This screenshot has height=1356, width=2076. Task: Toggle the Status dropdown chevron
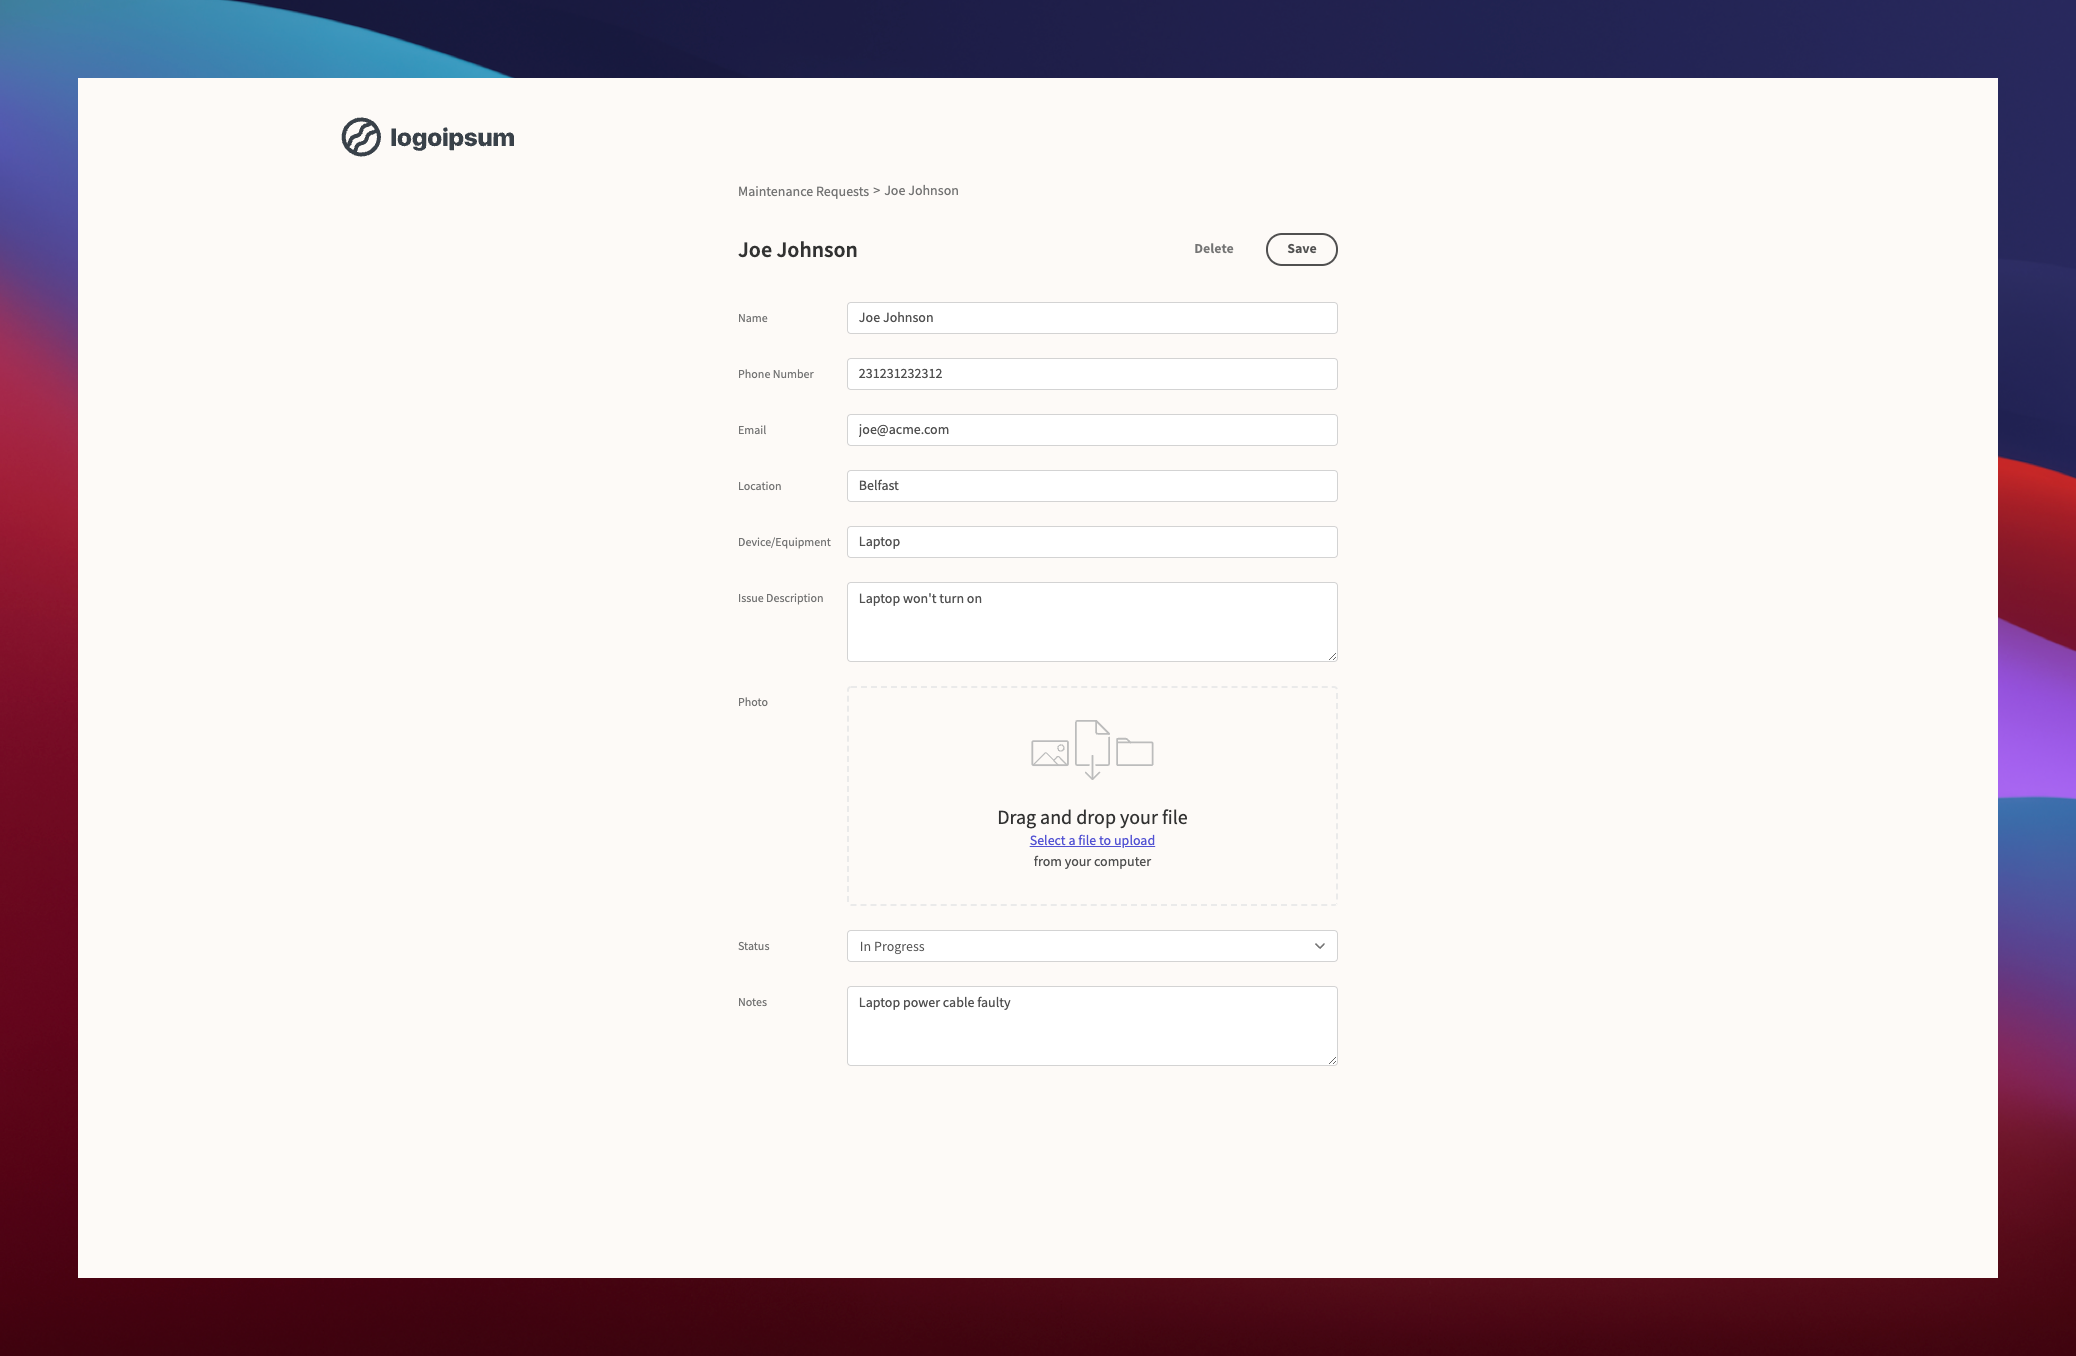pyautogui.click(x=1319, y=944)
